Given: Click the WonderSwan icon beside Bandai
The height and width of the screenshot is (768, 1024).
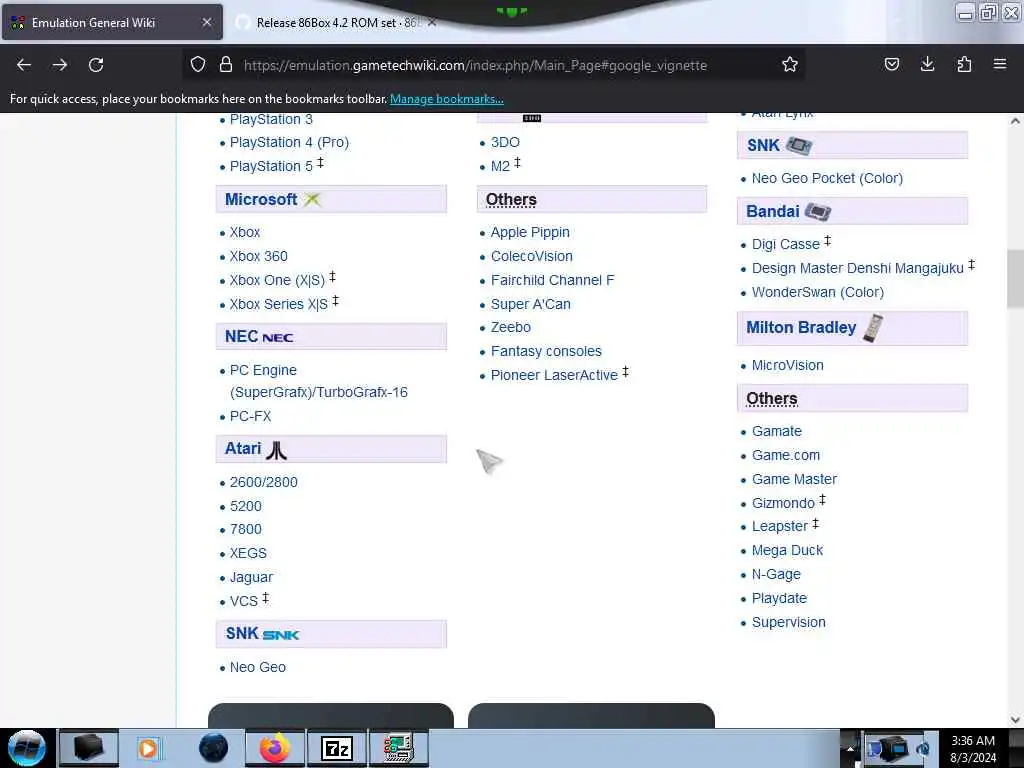Looking at the screenshot, I should tap(818, 211).
